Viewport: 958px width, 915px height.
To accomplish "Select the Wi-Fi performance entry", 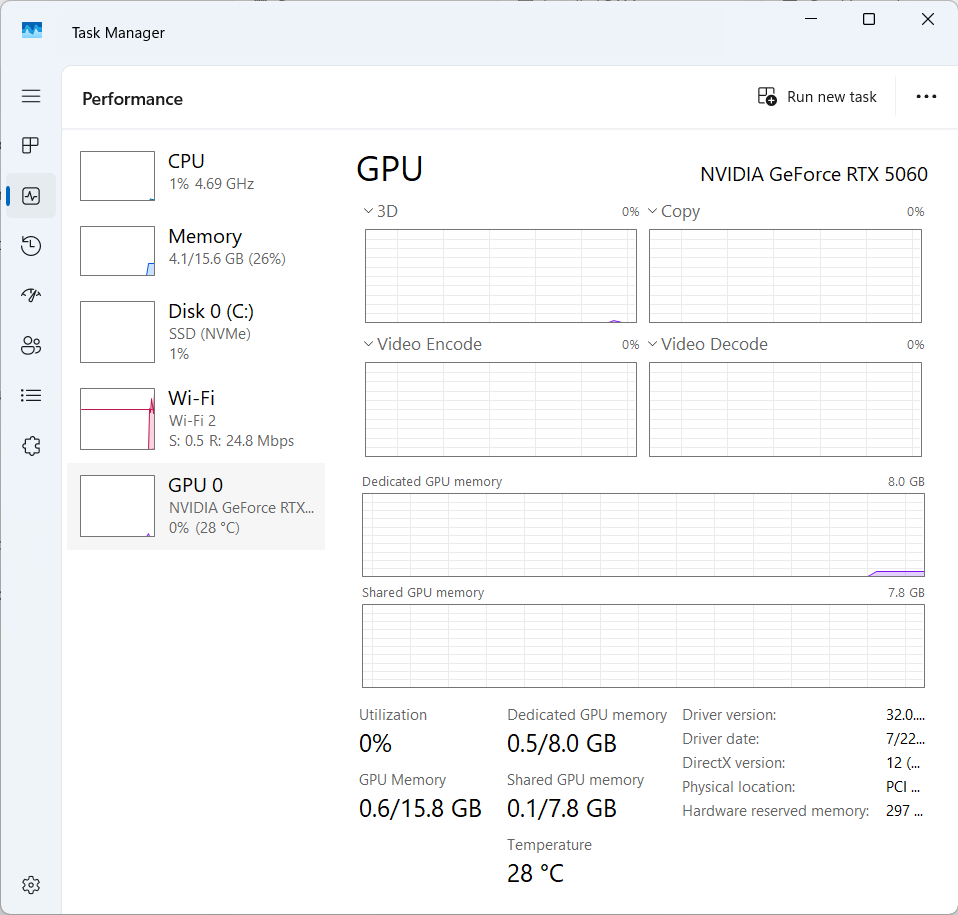I will coord(196,419).
